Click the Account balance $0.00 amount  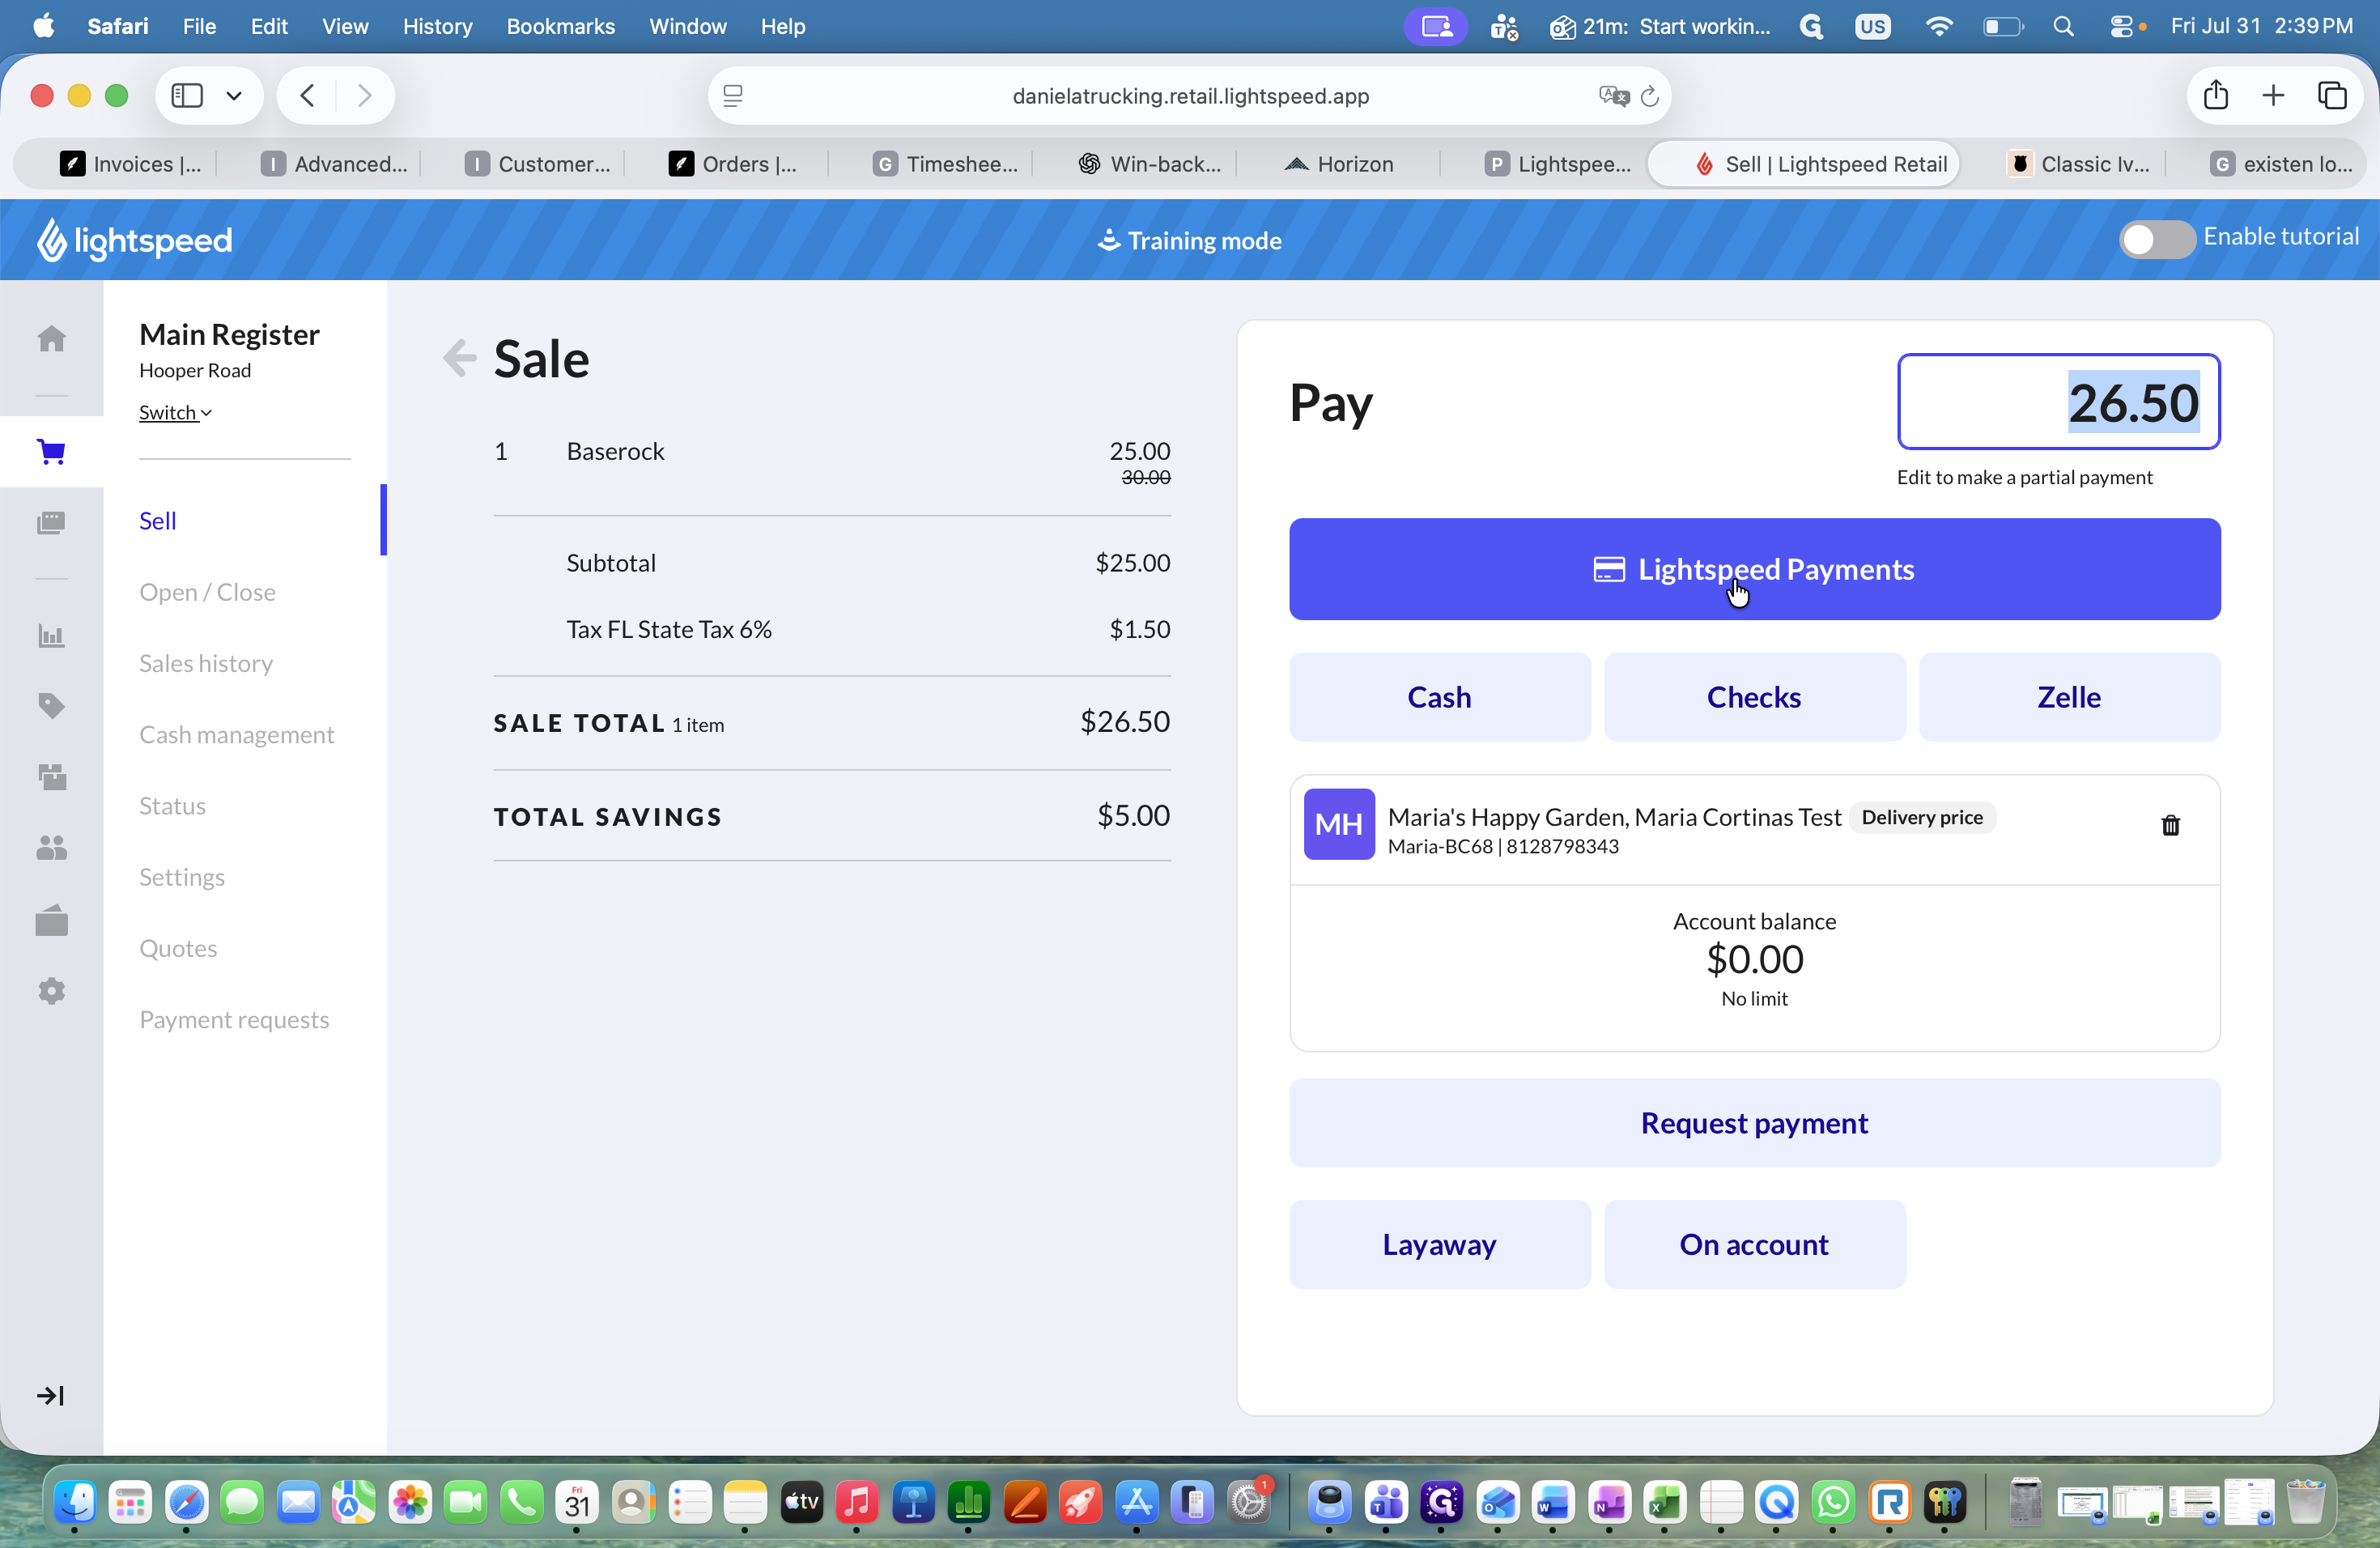[x=1754, y=959]
